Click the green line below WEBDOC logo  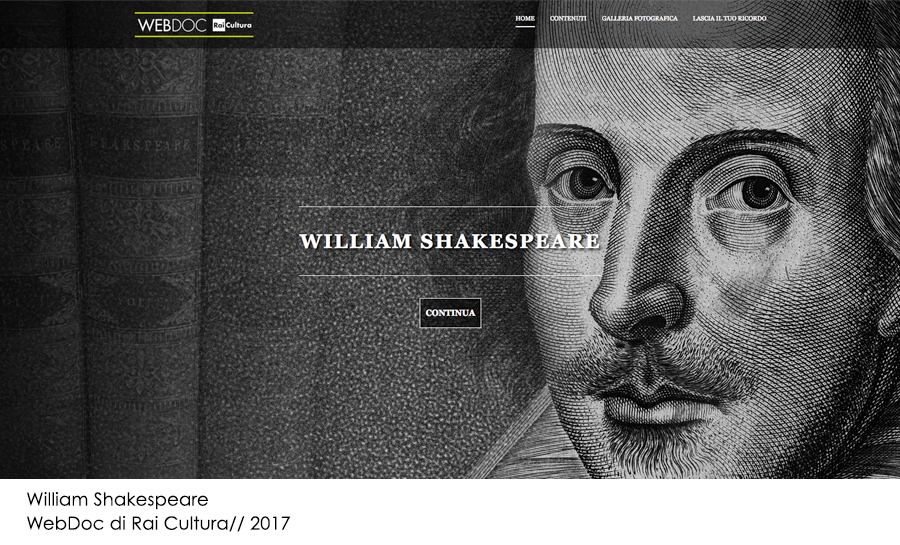point(194,37)
